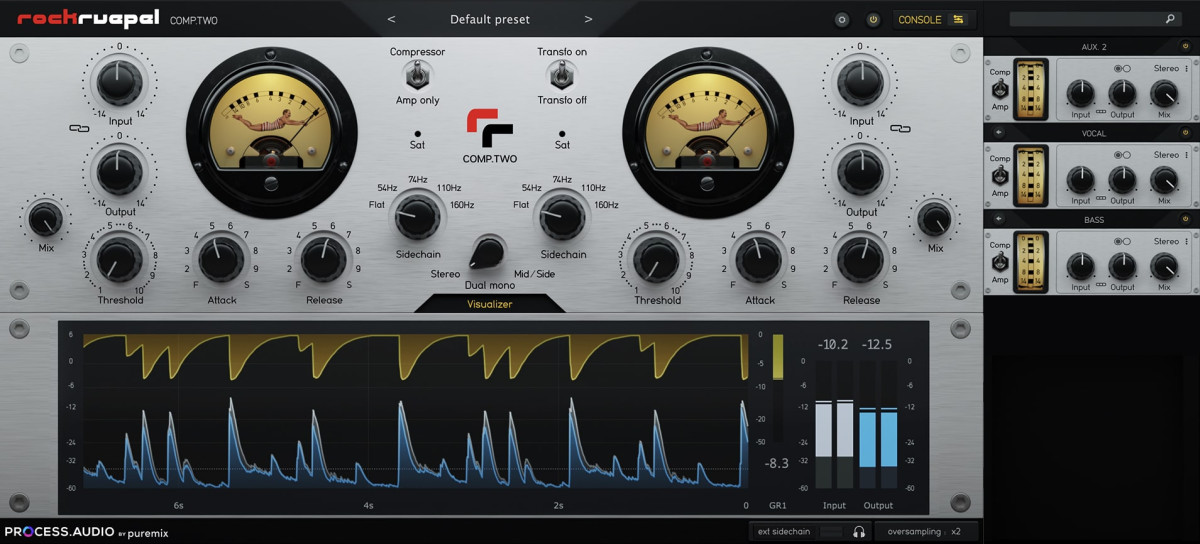Open the Default preset menu

(x=490, y=19)
